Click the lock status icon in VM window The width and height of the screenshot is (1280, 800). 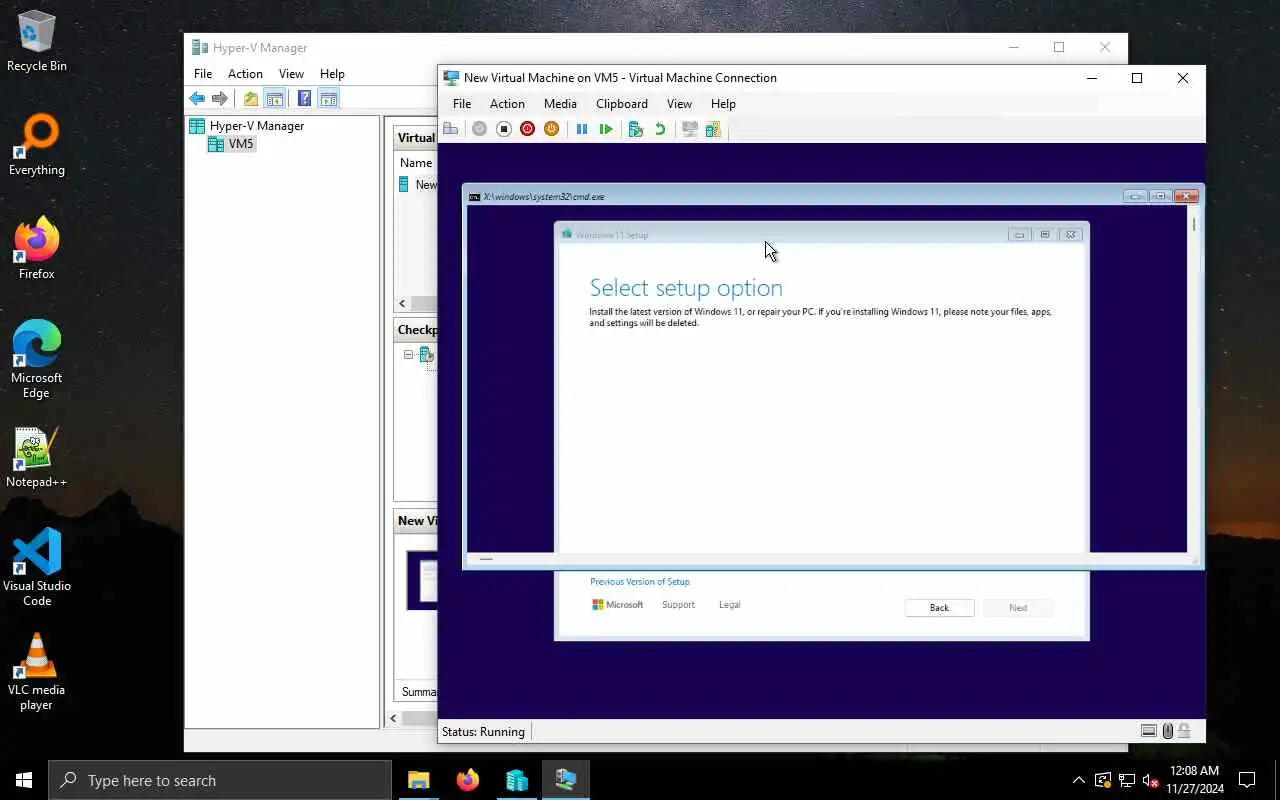(x=1184, y=731)
